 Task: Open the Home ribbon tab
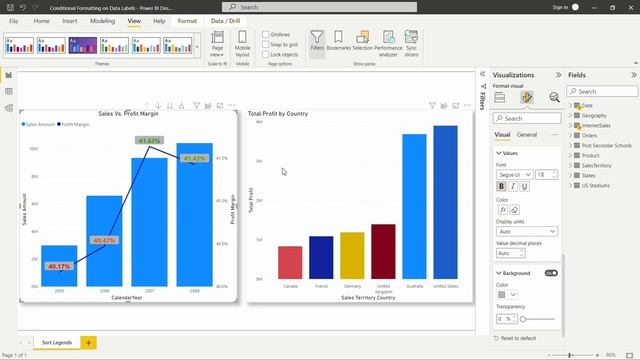coord(41,21)
